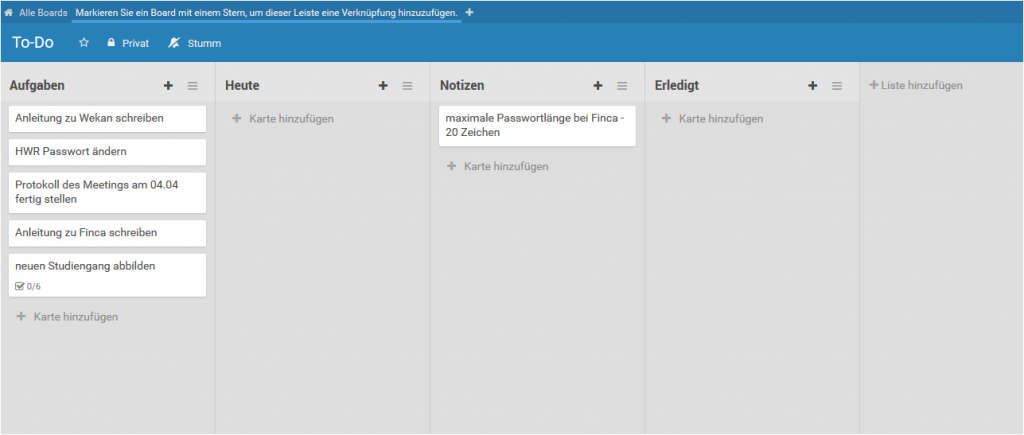The width and height of the screenshot is (1024, 435).
Task: Add a card using the Aufgaben header plus
Action: (x=168, y=86)
